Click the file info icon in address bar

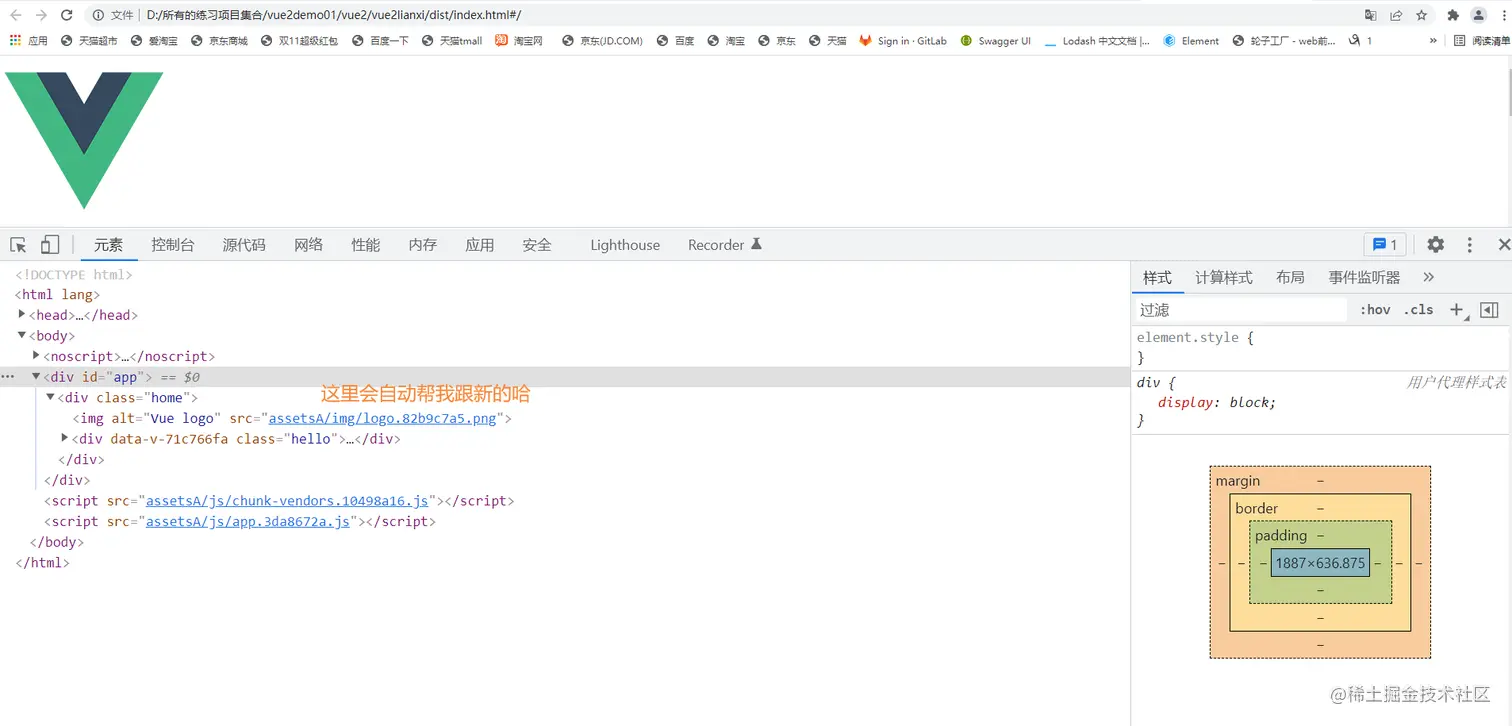pos(98,15)
